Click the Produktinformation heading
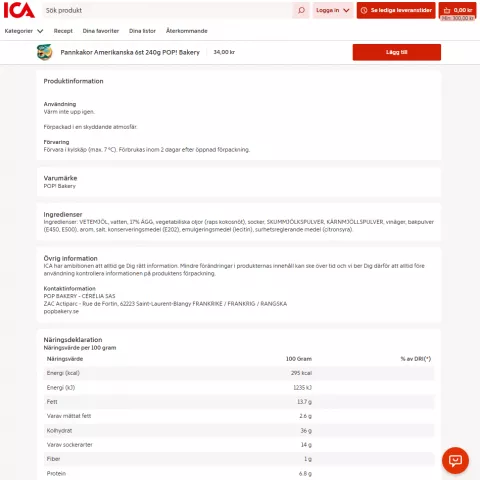480x480 pixels. 73,81
